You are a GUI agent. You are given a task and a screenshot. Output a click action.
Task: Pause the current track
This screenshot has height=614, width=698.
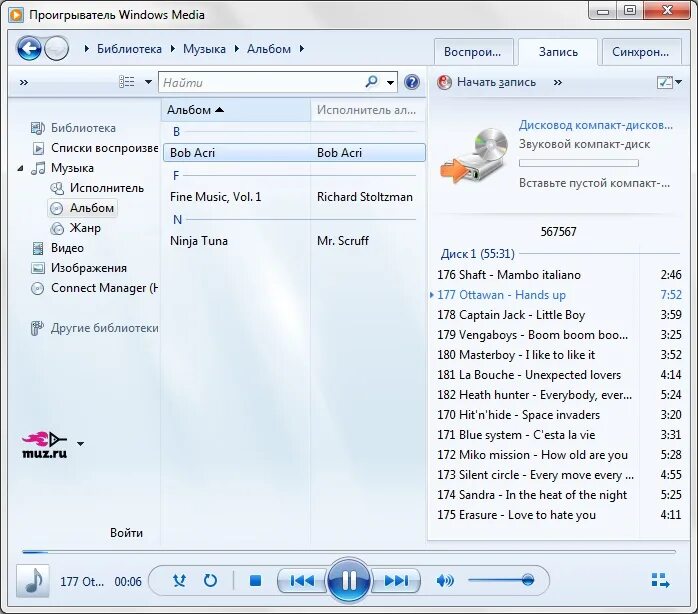click(349, 580)
